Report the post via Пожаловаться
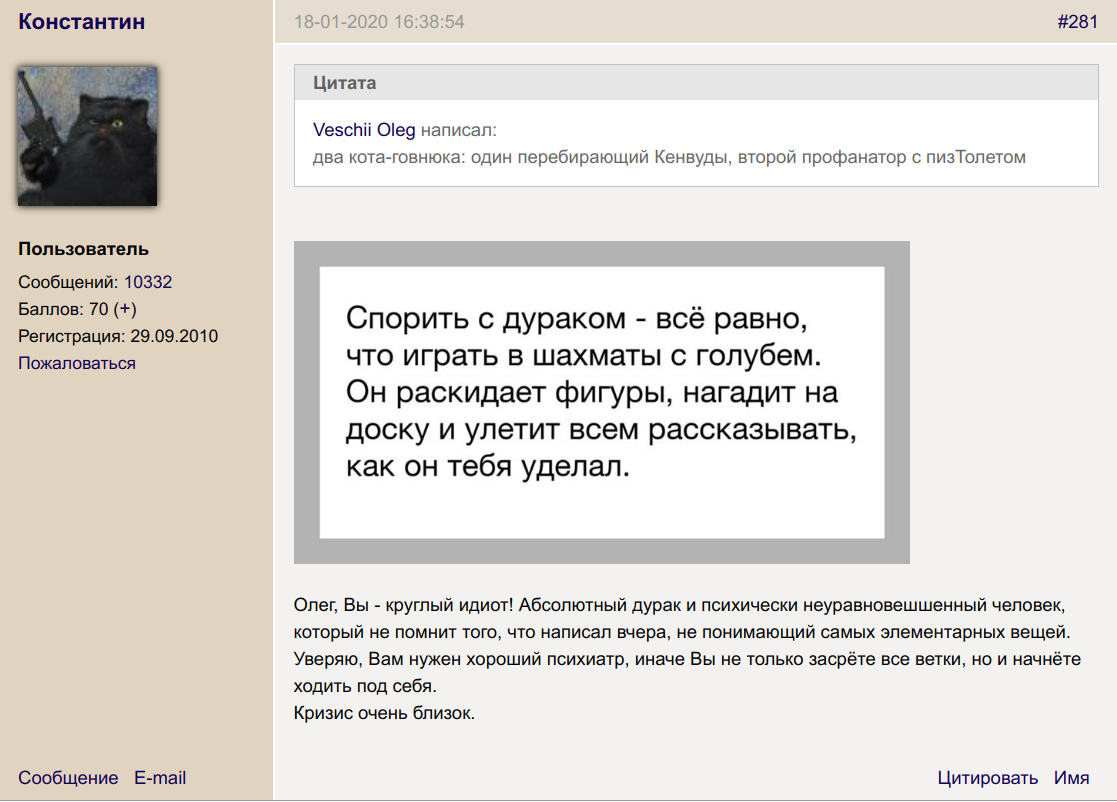The image size is (1117, 802). coord(77,363)
